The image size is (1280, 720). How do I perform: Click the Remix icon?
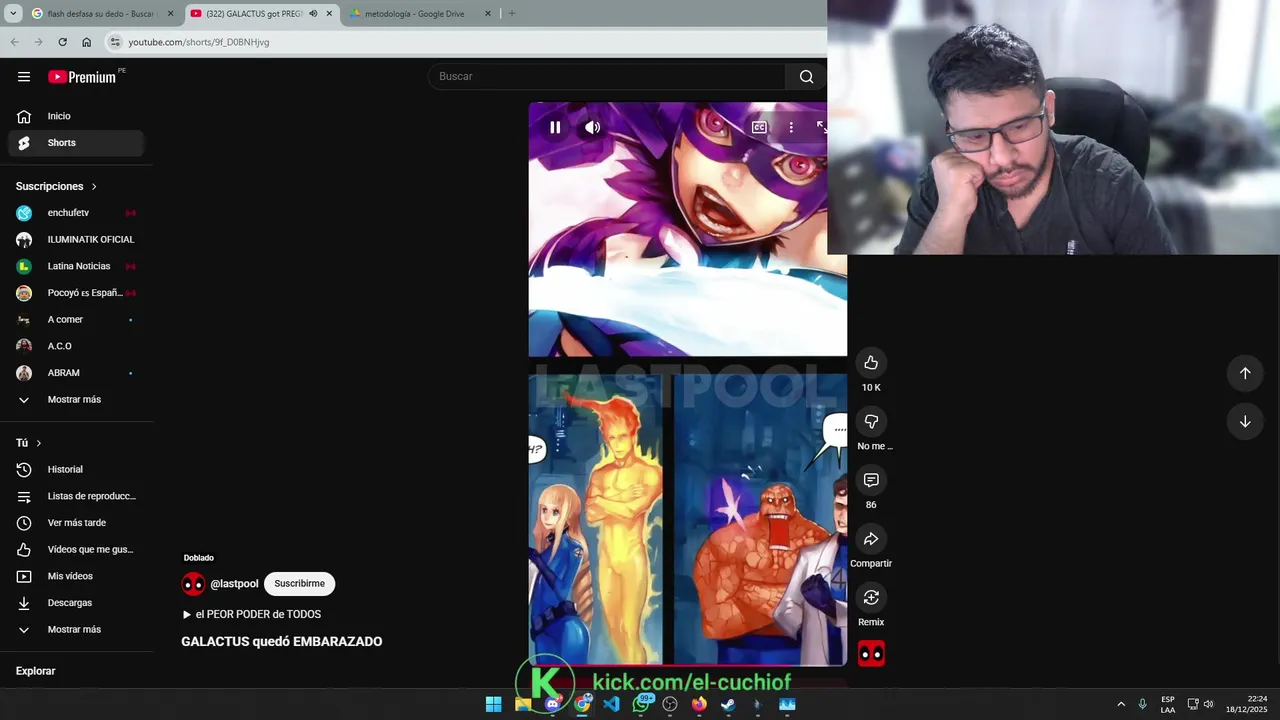pos(871,597)
